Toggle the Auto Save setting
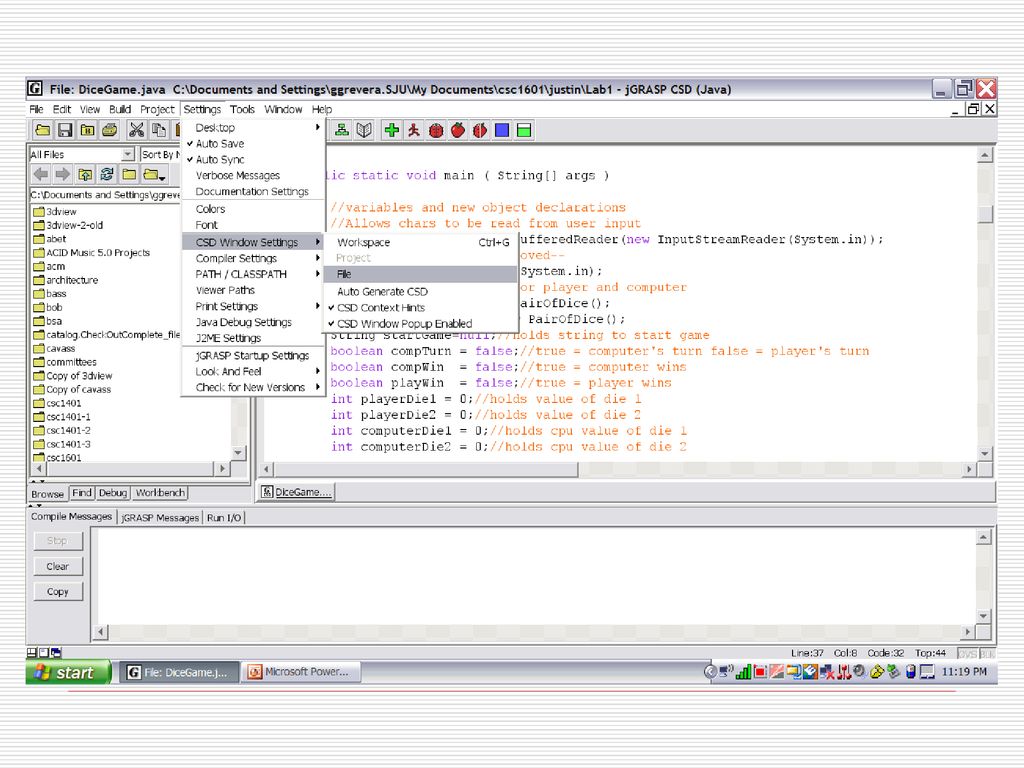This screenshot has width=1024, height=768. pos(220,144)
